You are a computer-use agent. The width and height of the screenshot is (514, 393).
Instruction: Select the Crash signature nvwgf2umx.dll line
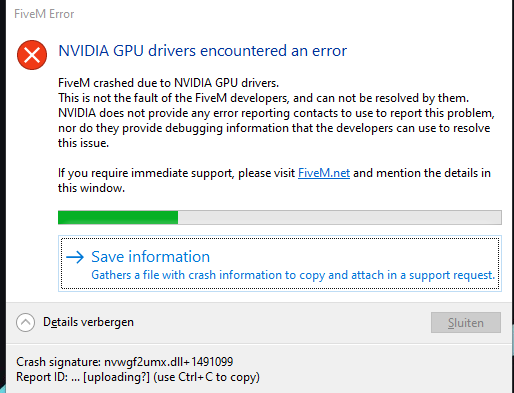tap(125, 362)
